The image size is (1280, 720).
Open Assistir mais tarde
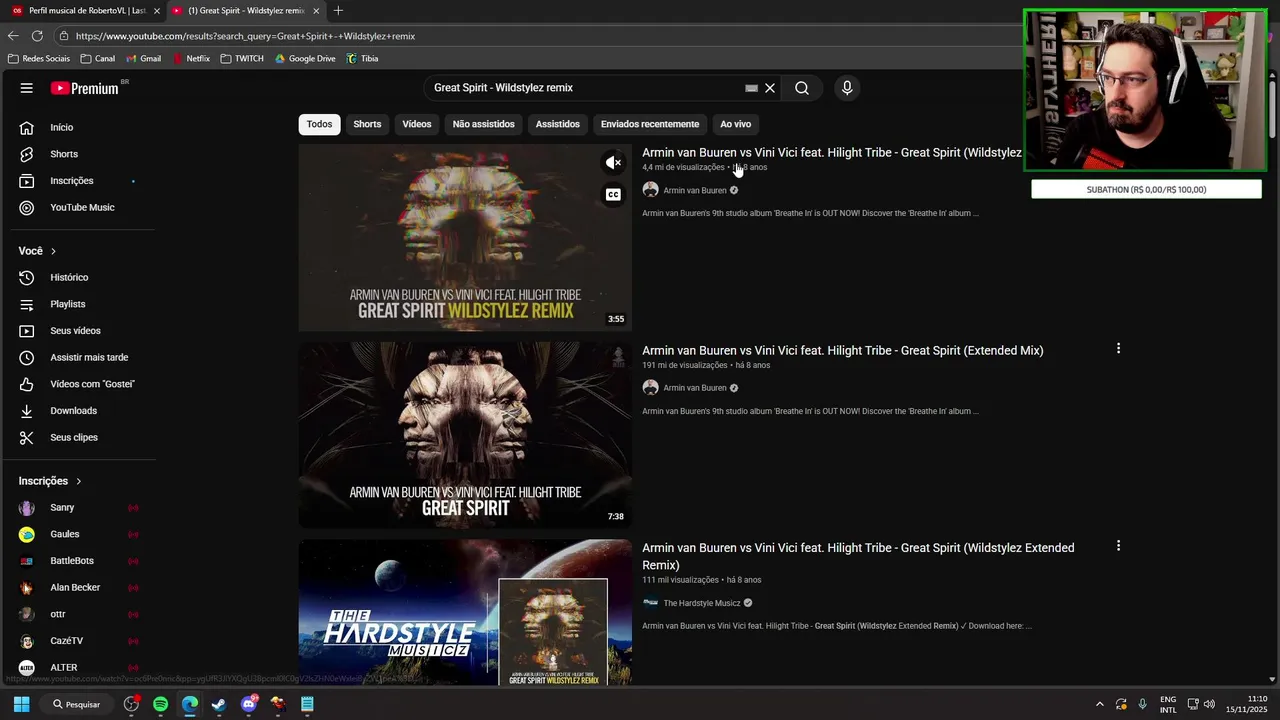(89, 357)
